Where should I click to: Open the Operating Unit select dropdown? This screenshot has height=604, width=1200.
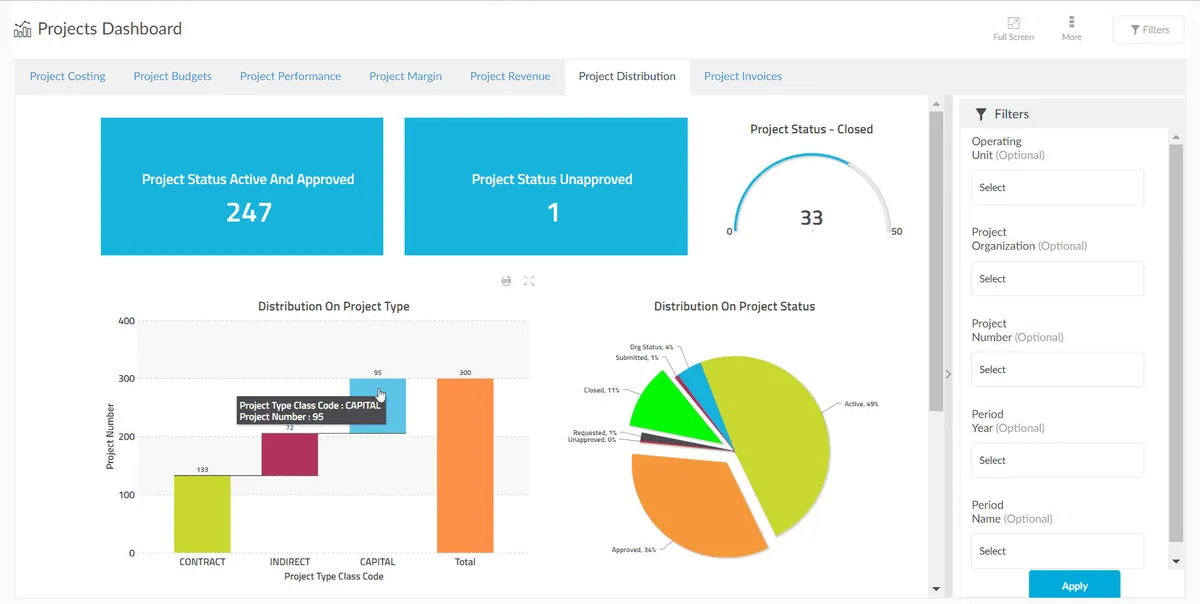pyautogui.click(x=1057, y=187)
